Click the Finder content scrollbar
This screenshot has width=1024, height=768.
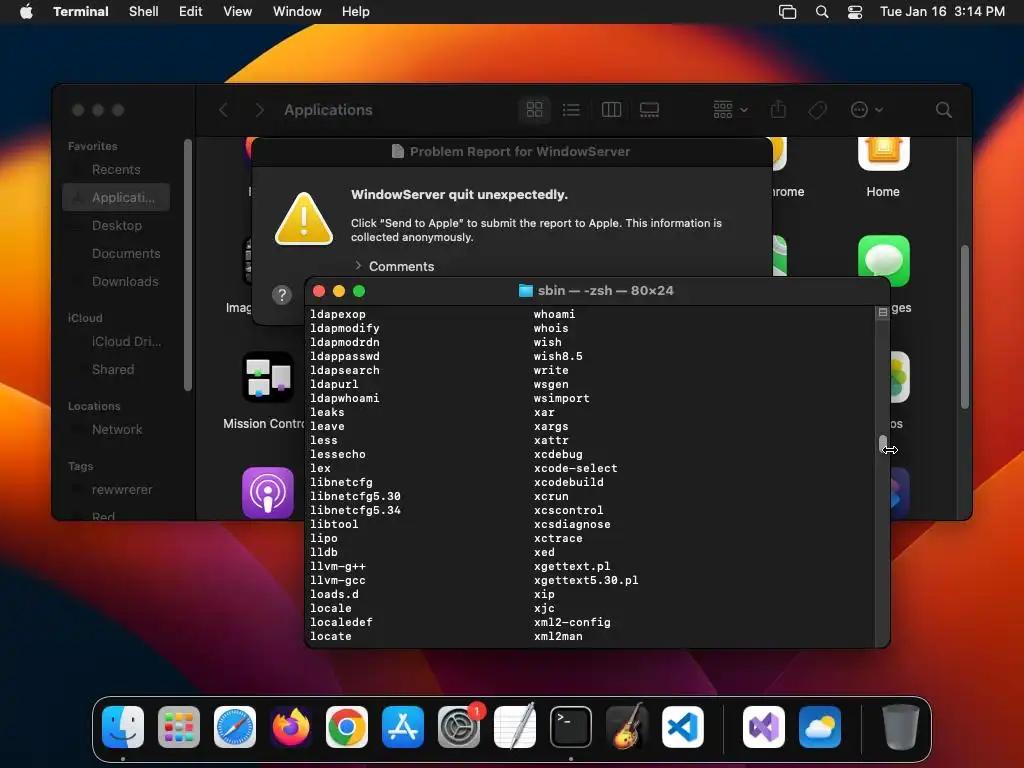(965, 327)
